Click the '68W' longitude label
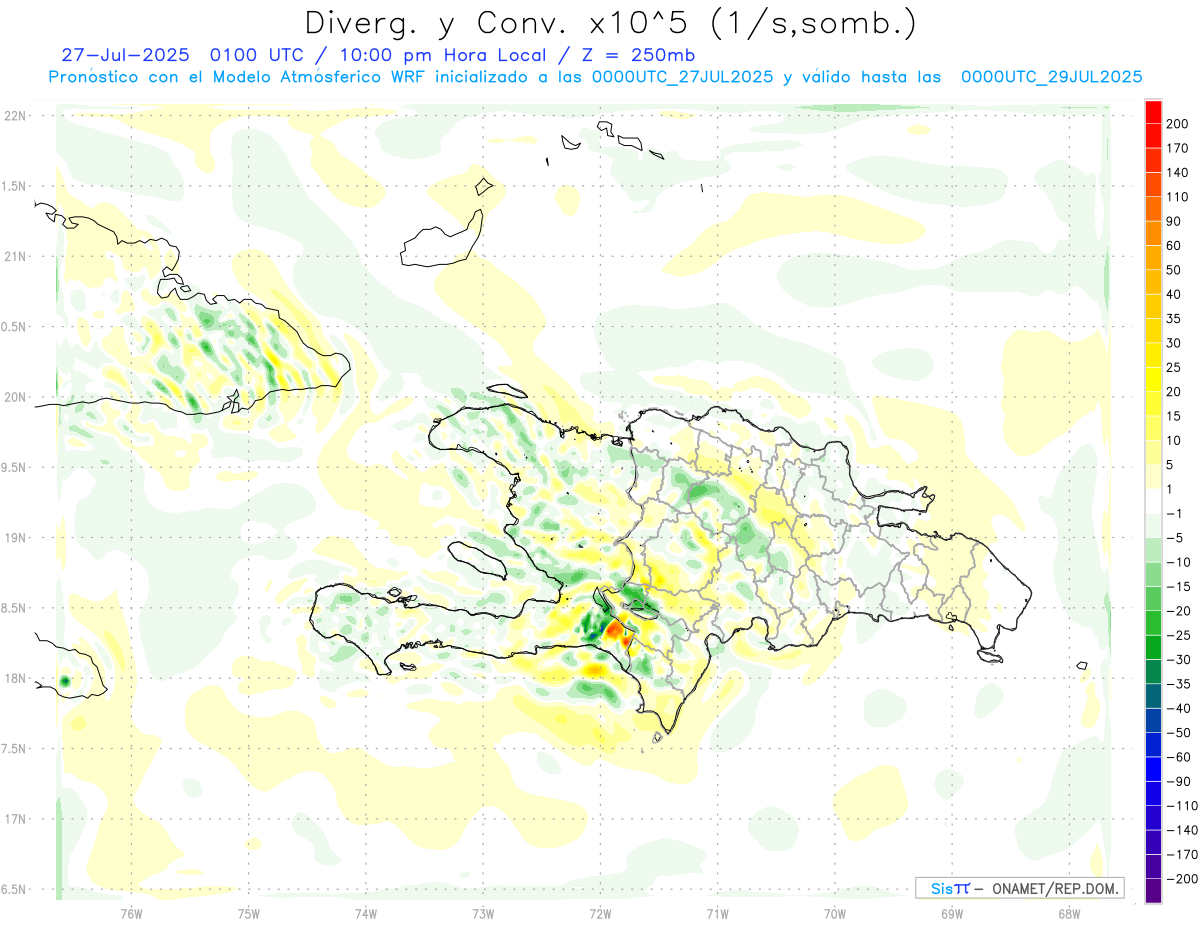Viewport: 1200px width, 927px height. point(1069,913)
